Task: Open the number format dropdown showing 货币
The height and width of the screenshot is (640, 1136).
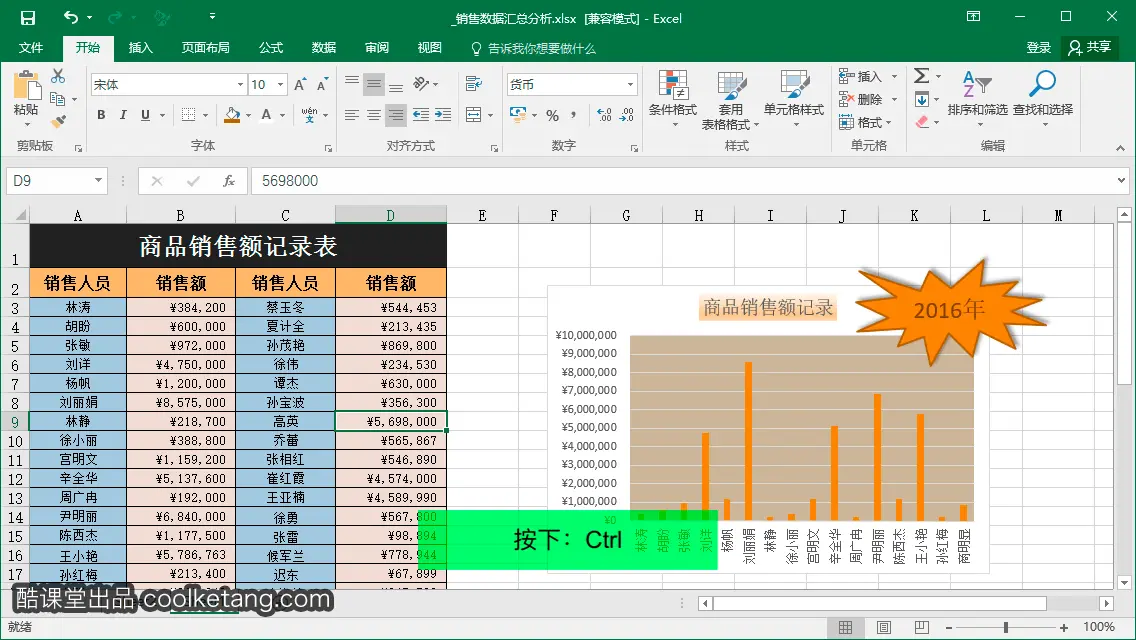Action: (x=630, y=85)
